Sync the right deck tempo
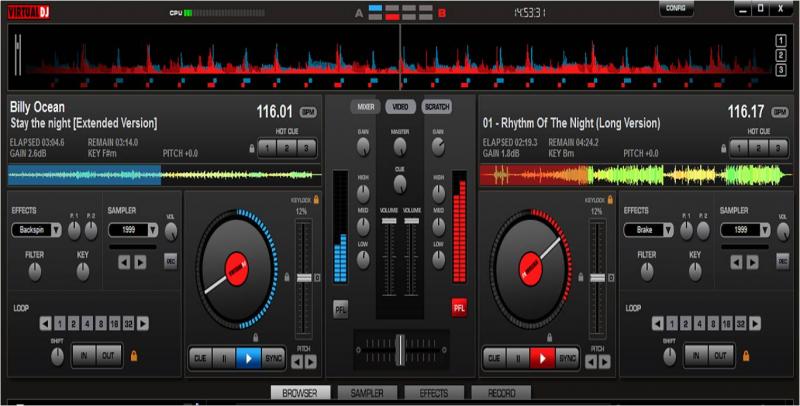800x406 pixels. 567,359
